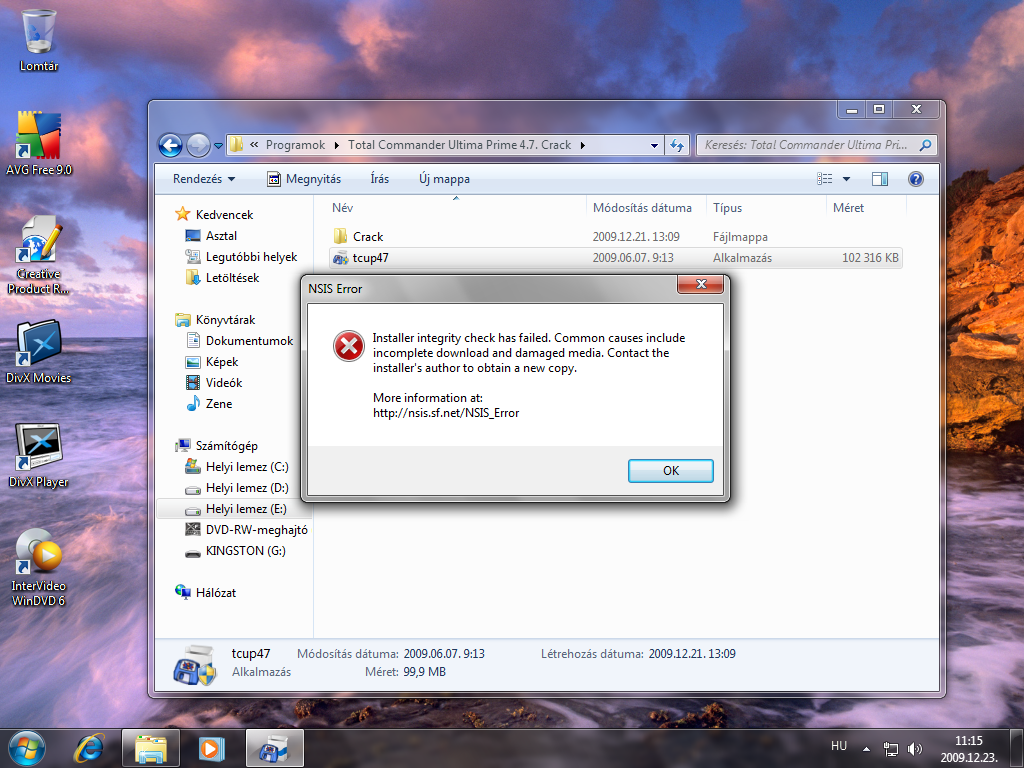
Task: Click the Megnyitás toolbar button
Action: (304, 179)
